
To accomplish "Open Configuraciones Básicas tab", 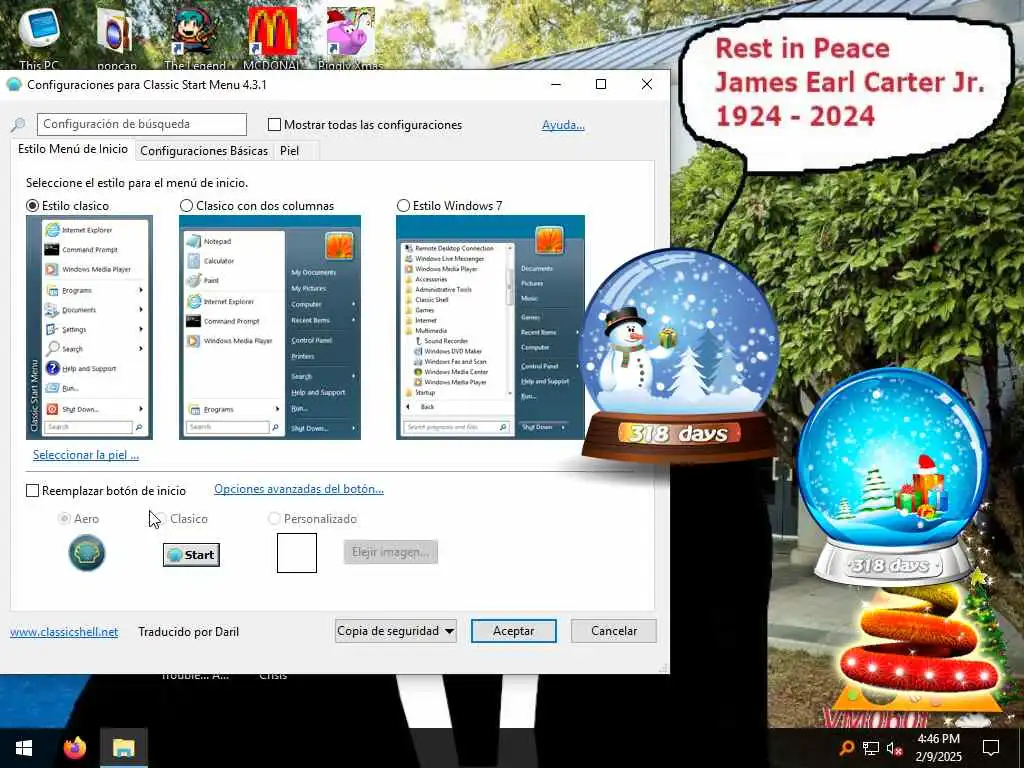I will [204, 151].
